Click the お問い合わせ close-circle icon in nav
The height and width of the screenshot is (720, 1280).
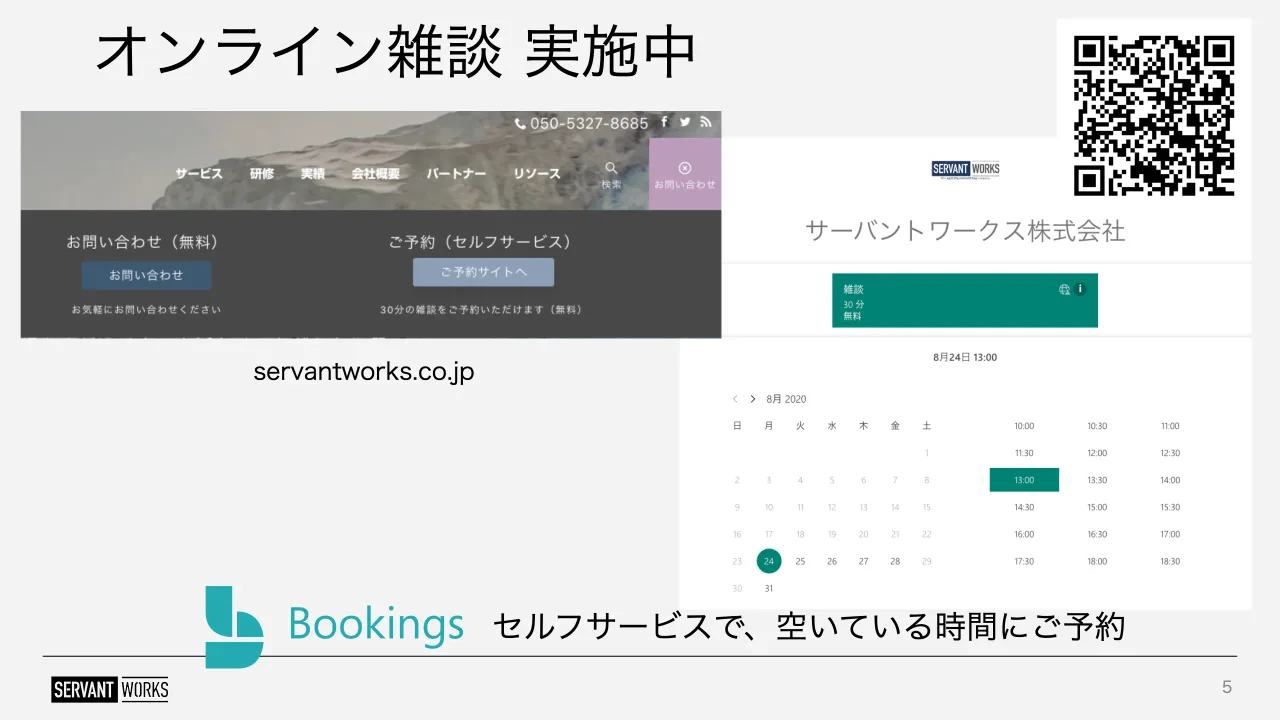[685, 168]
